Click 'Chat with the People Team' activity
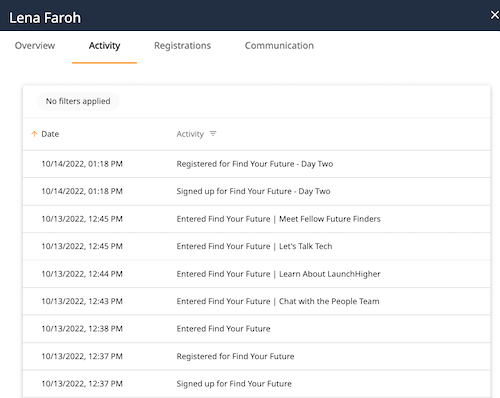Viewport: 500px width, 398px height. point(278,301)
